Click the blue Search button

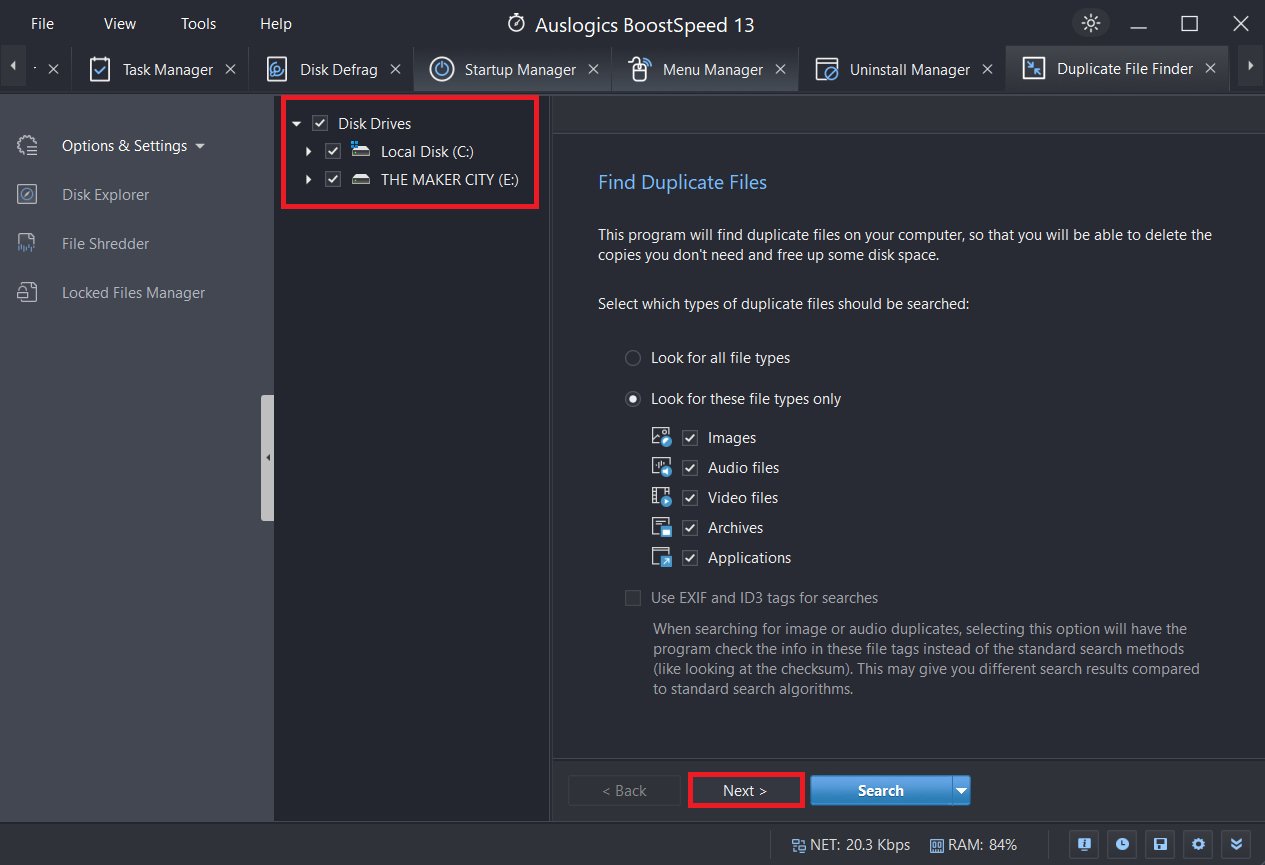(880, 790)
